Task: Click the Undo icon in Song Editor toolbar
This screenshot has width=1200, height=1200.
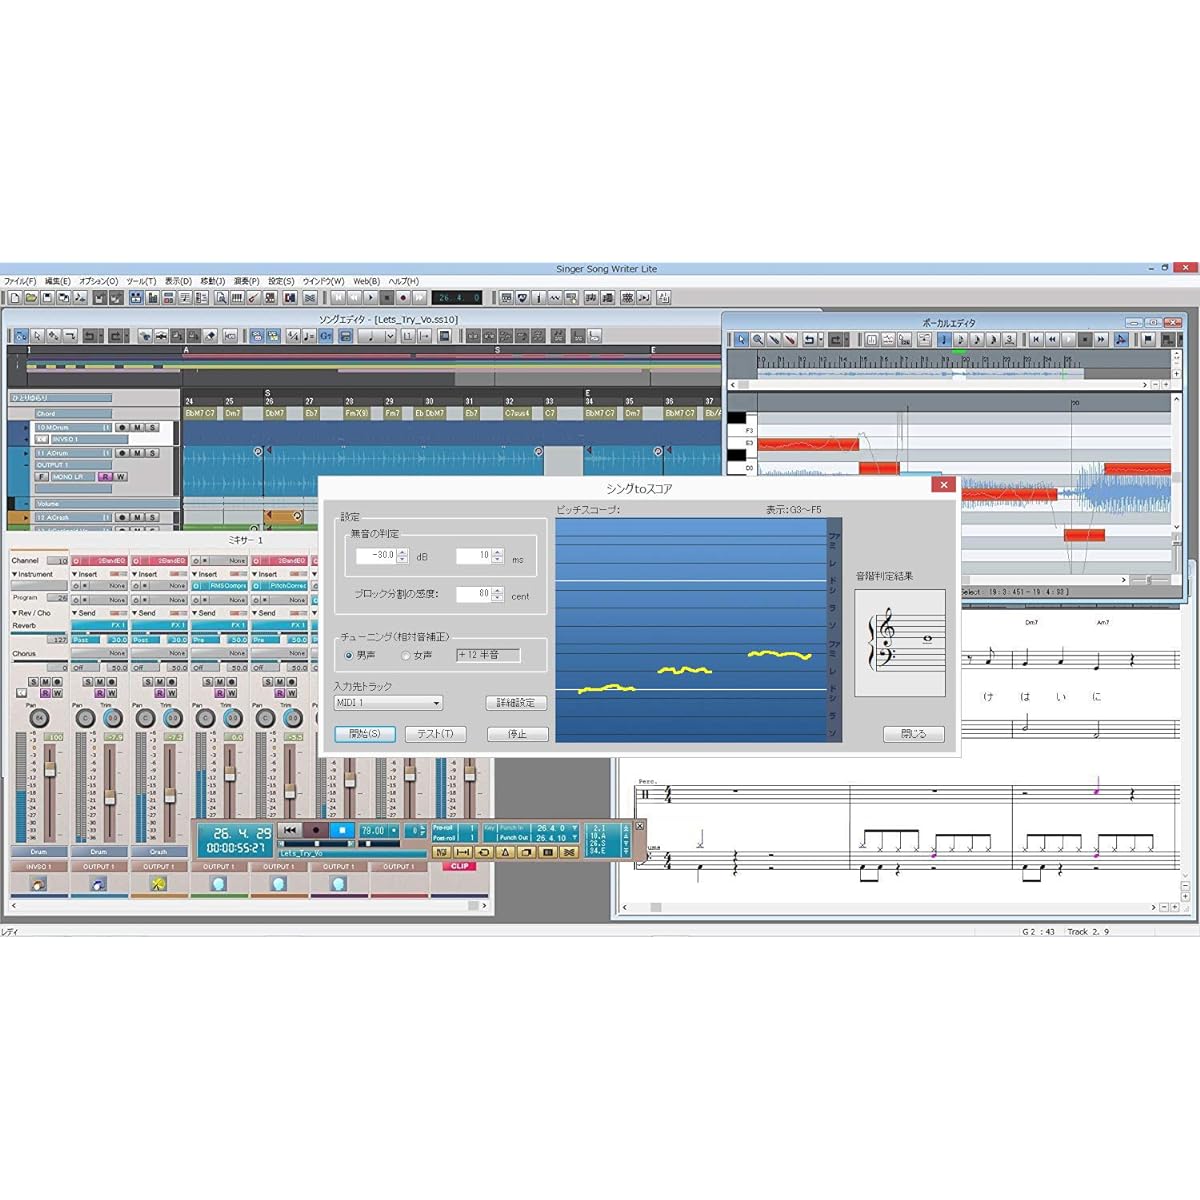Action: pos(90,336)
